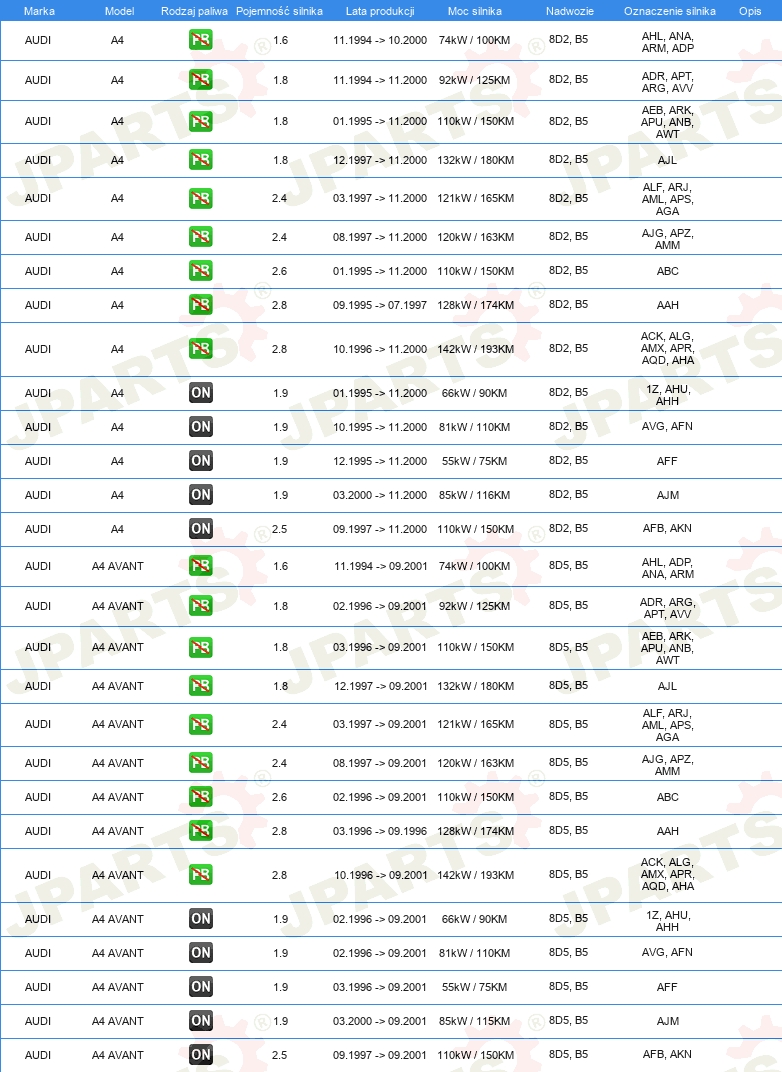Select ON icon for 85kW / 115KM row

pyautogui.click(x=200, y=1021)
